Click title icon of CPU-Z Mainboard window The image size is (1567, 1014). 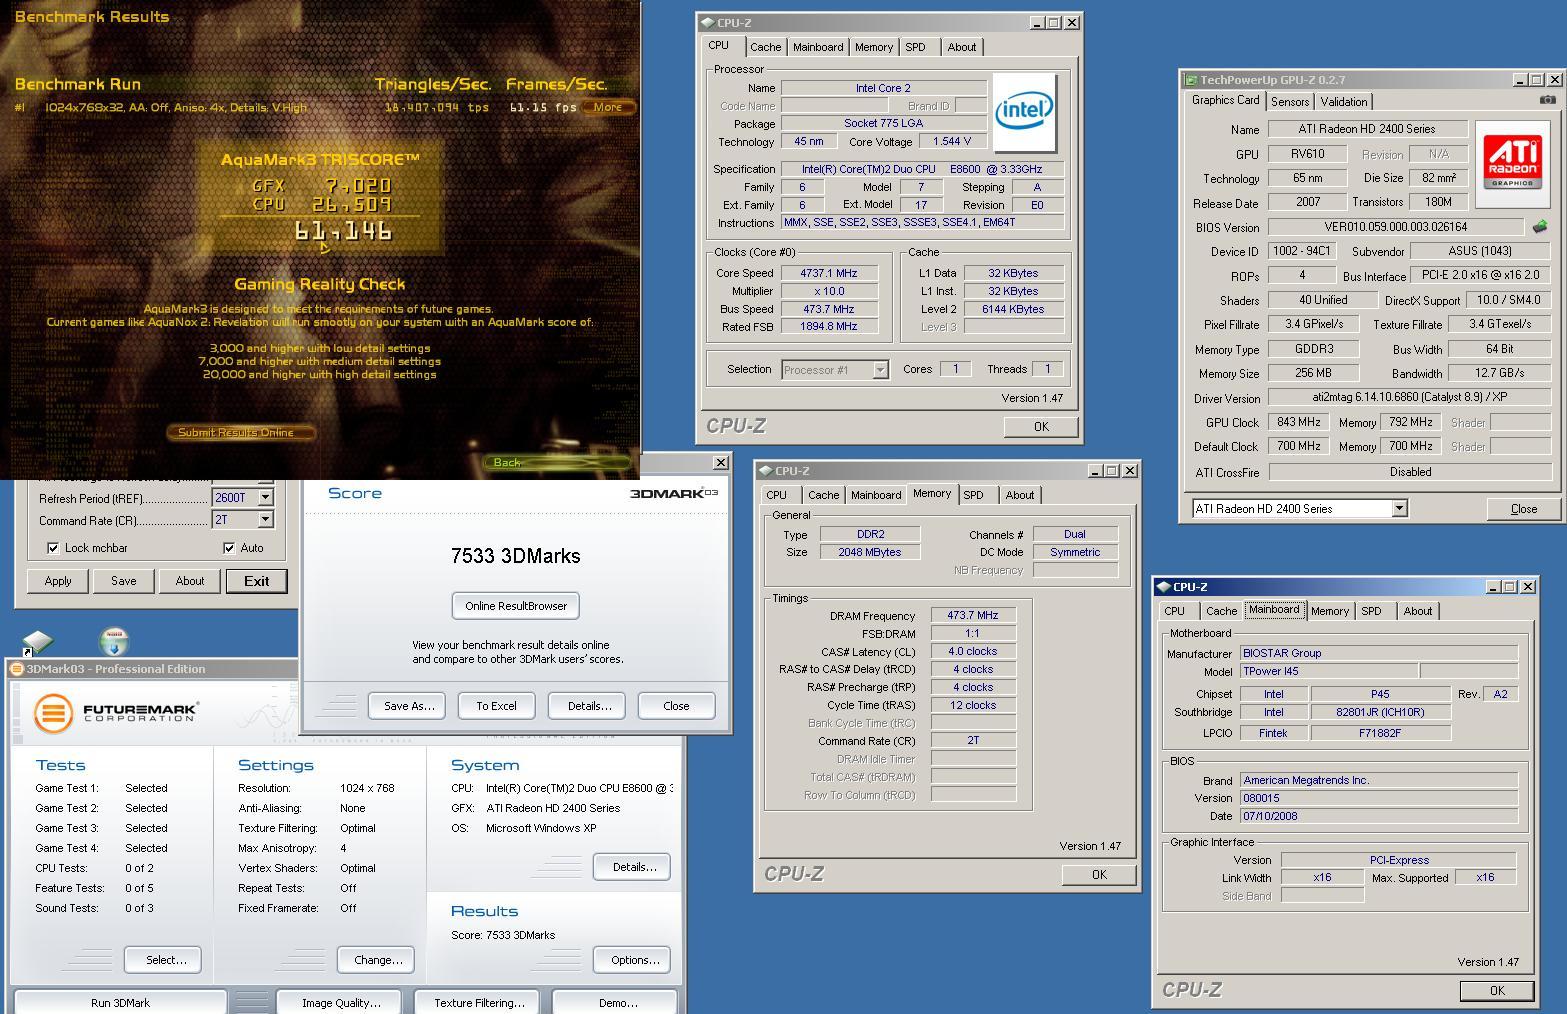[x=1163, y=587]
